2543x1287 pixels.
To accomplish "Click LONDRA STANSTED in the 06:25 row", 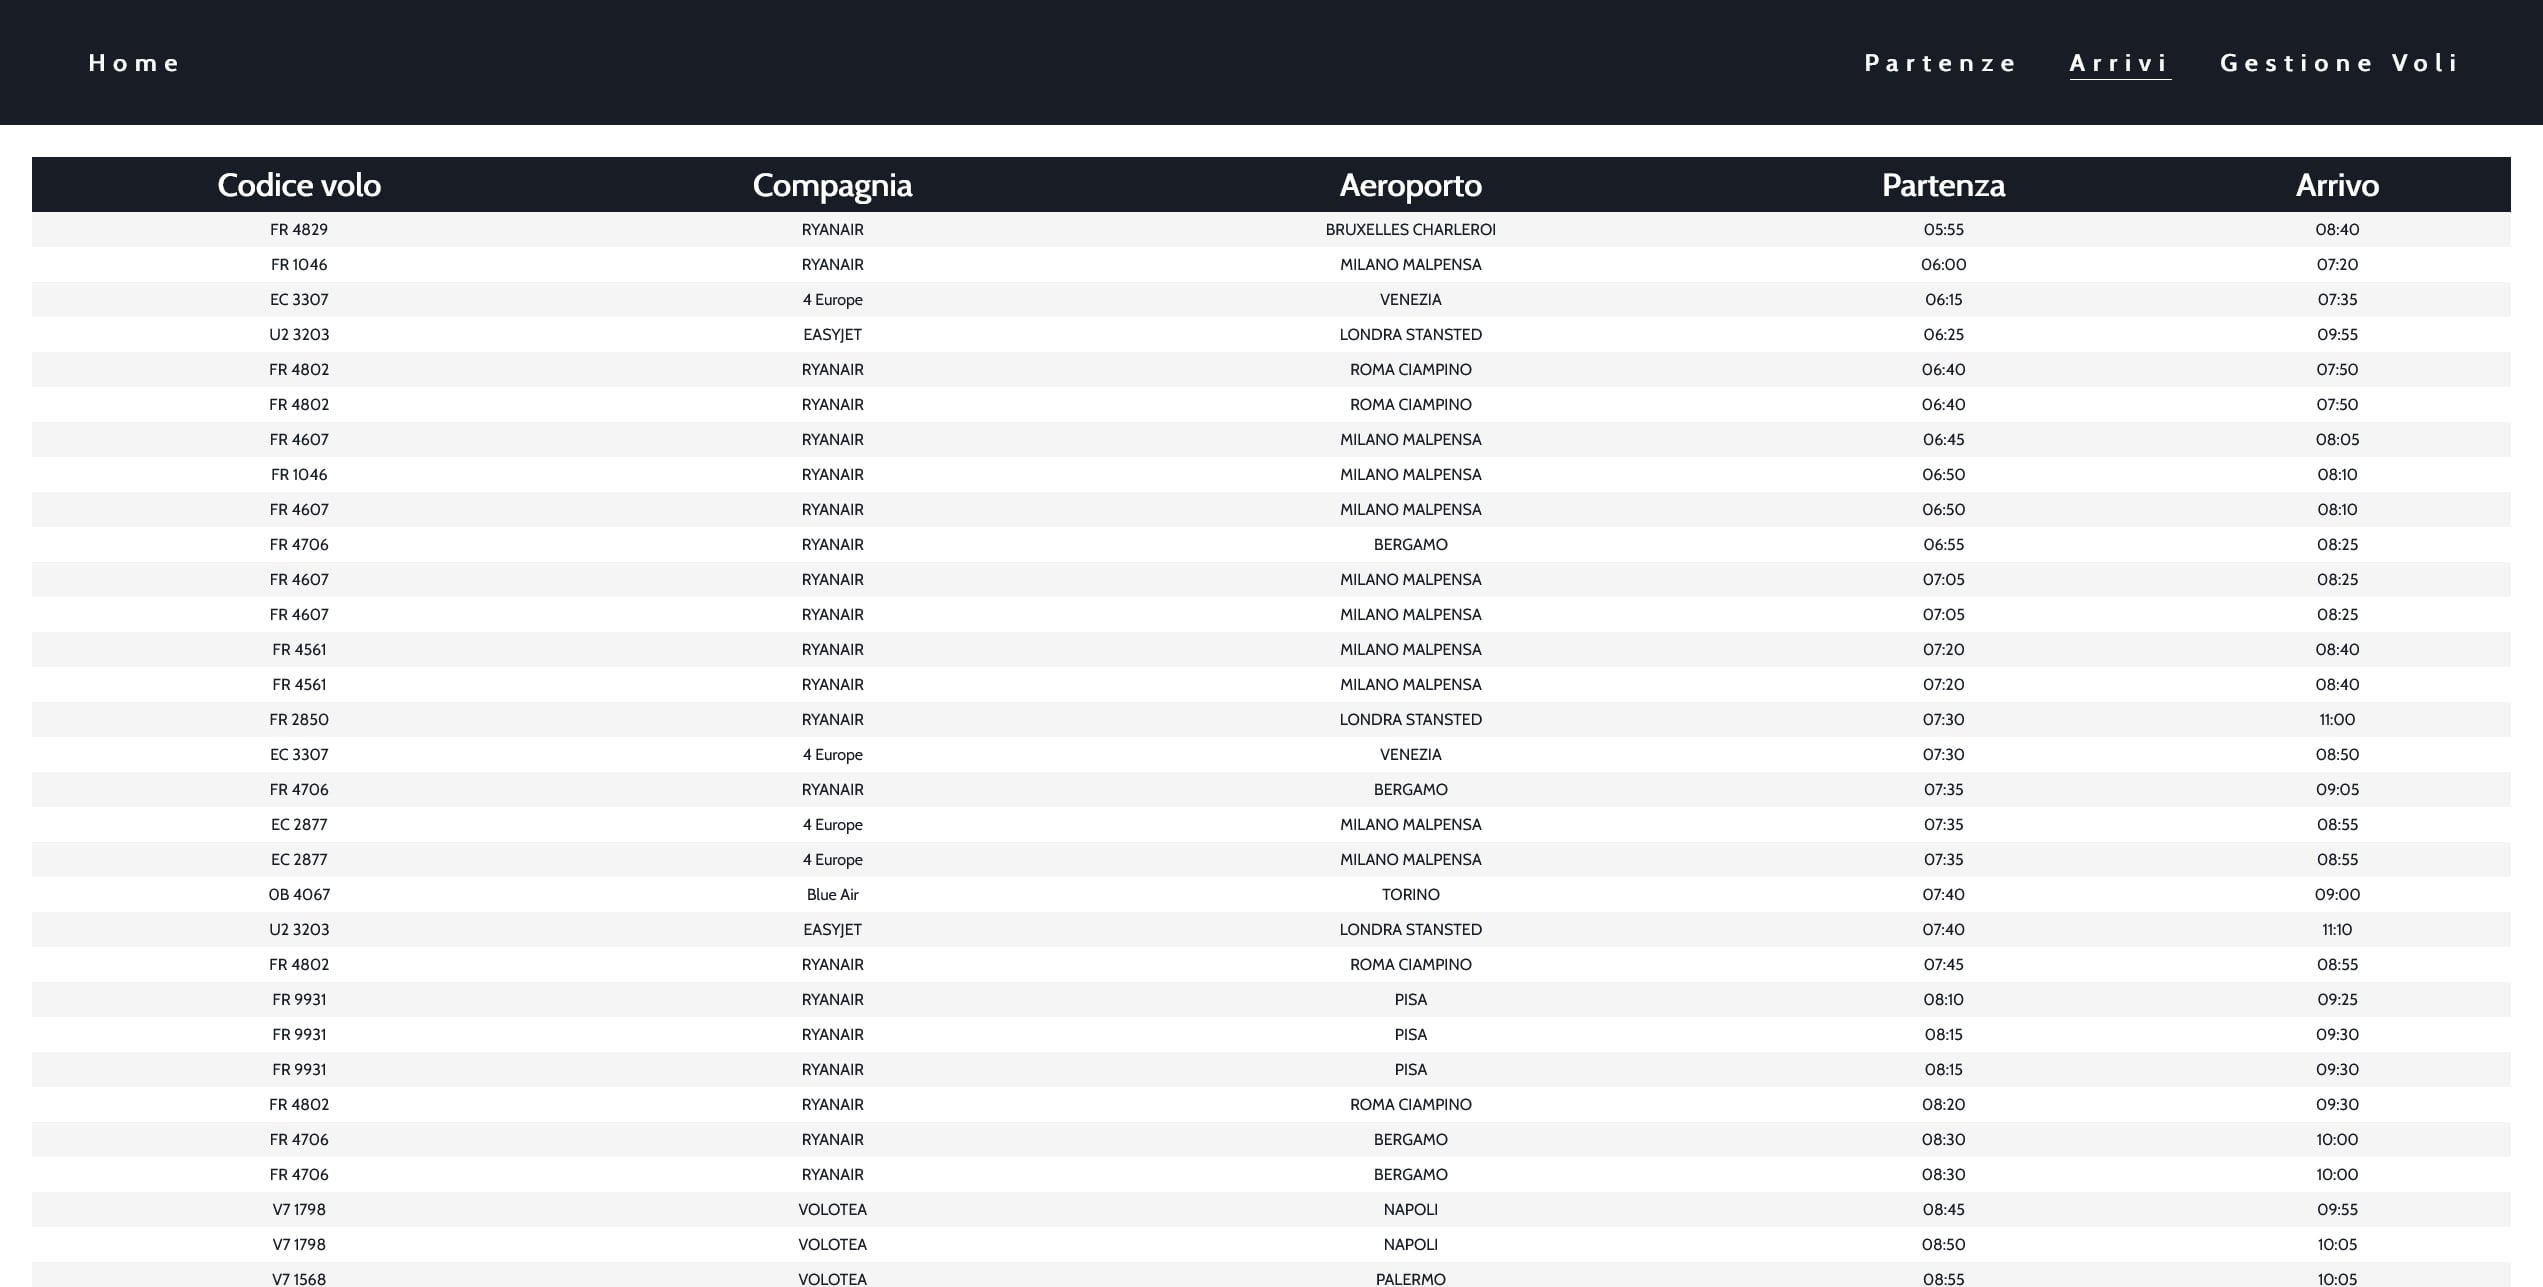I will pos(1410,334).
